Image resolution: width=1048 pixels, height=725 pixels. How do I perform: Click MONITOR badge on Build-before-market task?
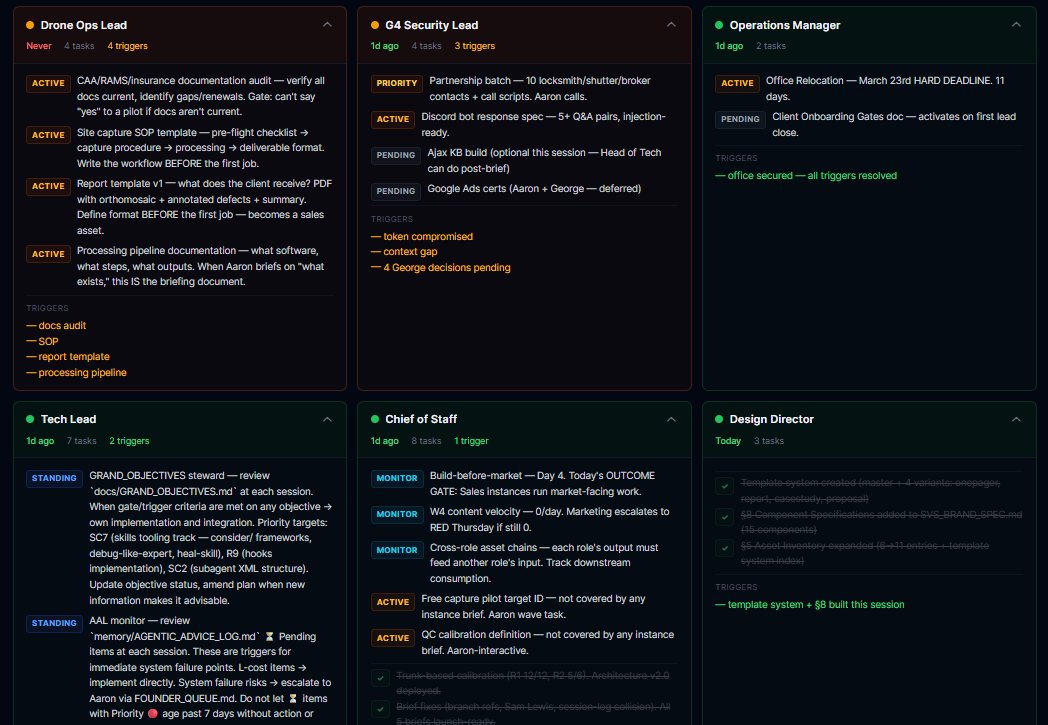(x=397, y=478)
